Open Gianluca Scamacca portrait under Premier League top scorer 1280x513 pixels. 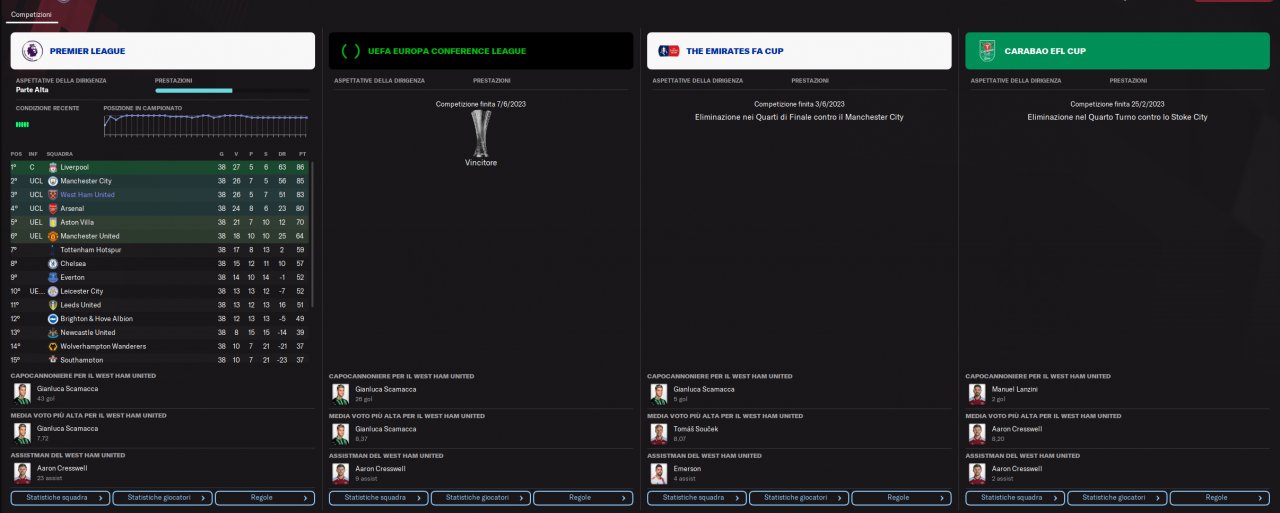22,392
